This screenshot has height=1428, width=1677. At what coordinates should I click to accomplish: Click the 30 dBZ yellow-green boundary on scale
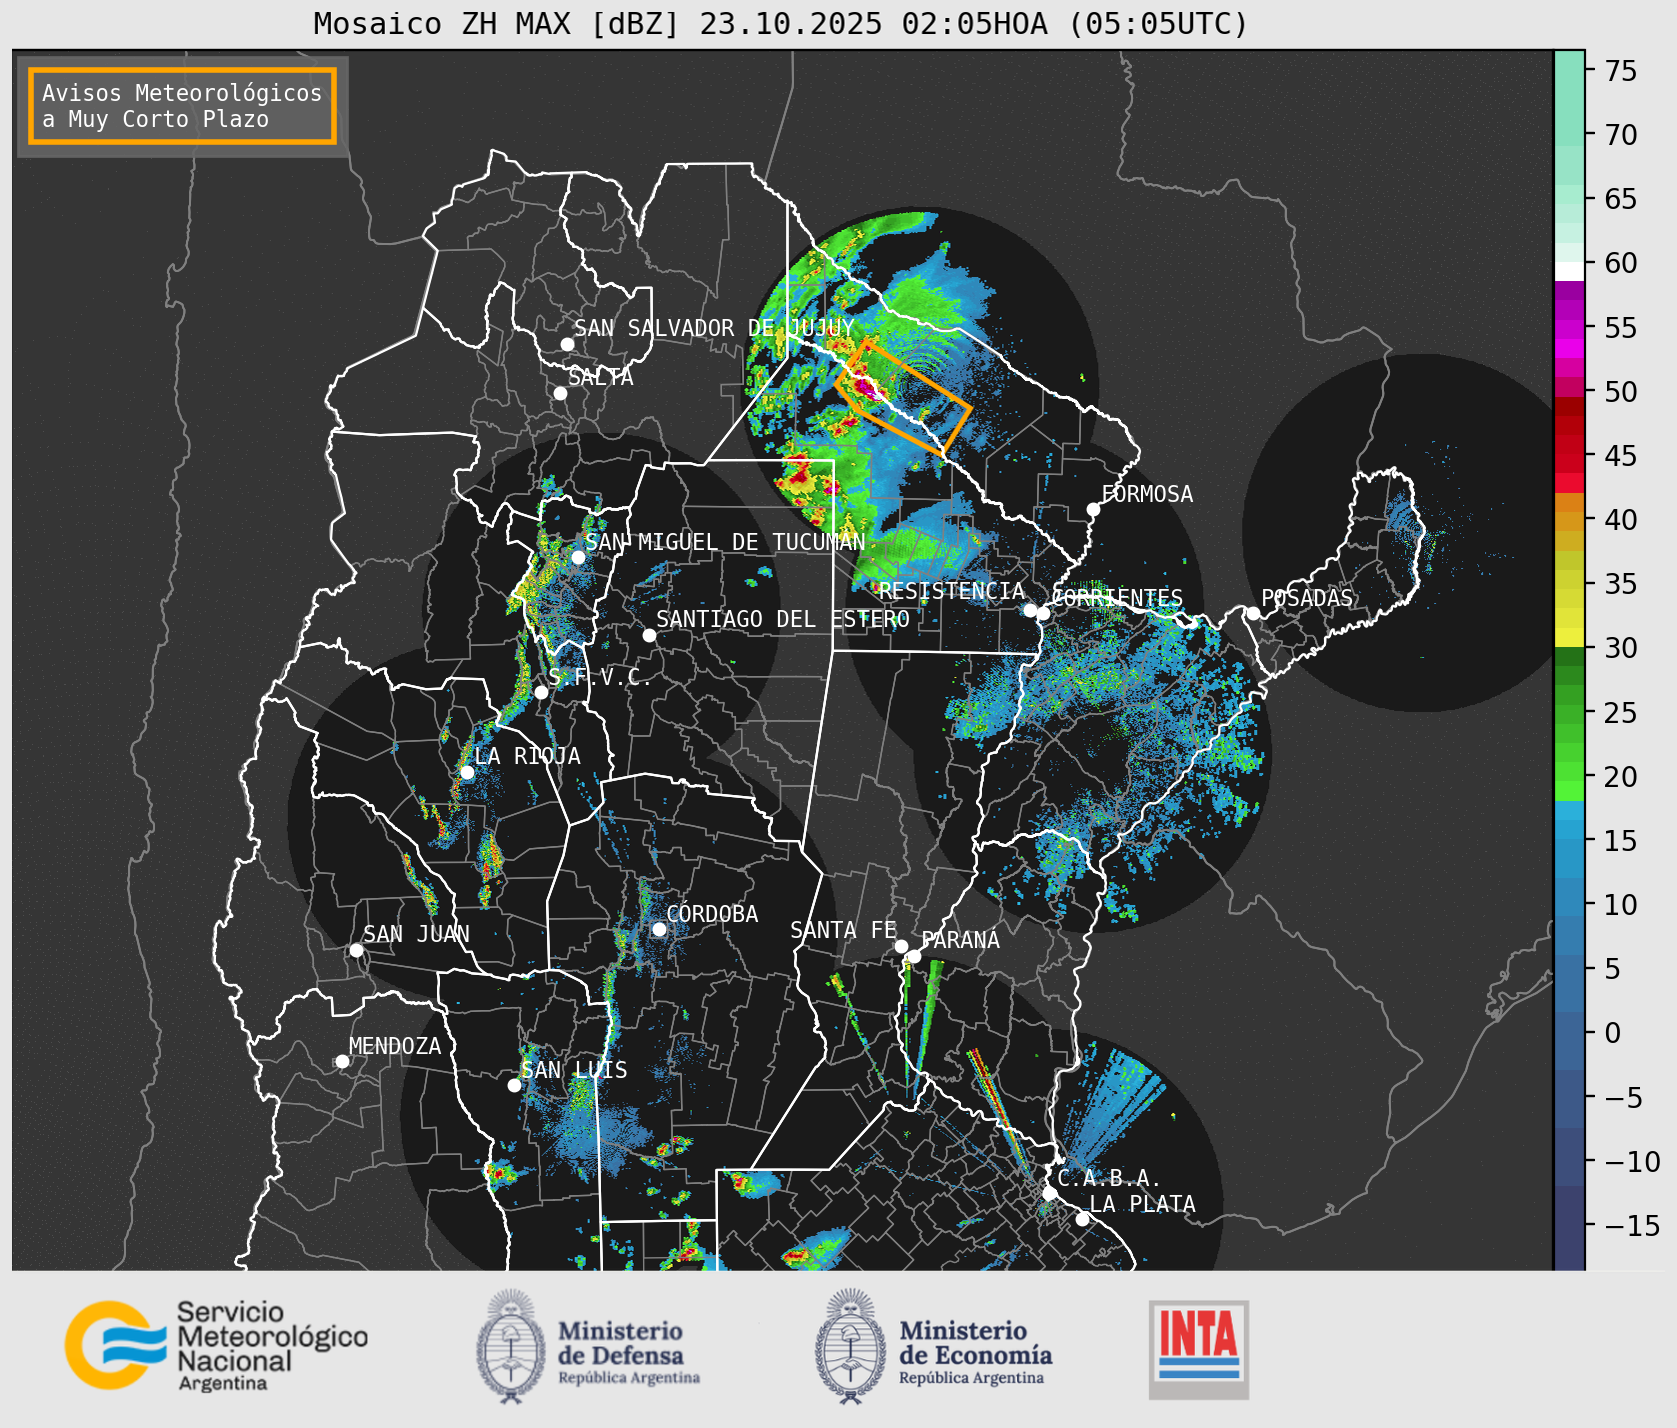(x=1569, y=647)
